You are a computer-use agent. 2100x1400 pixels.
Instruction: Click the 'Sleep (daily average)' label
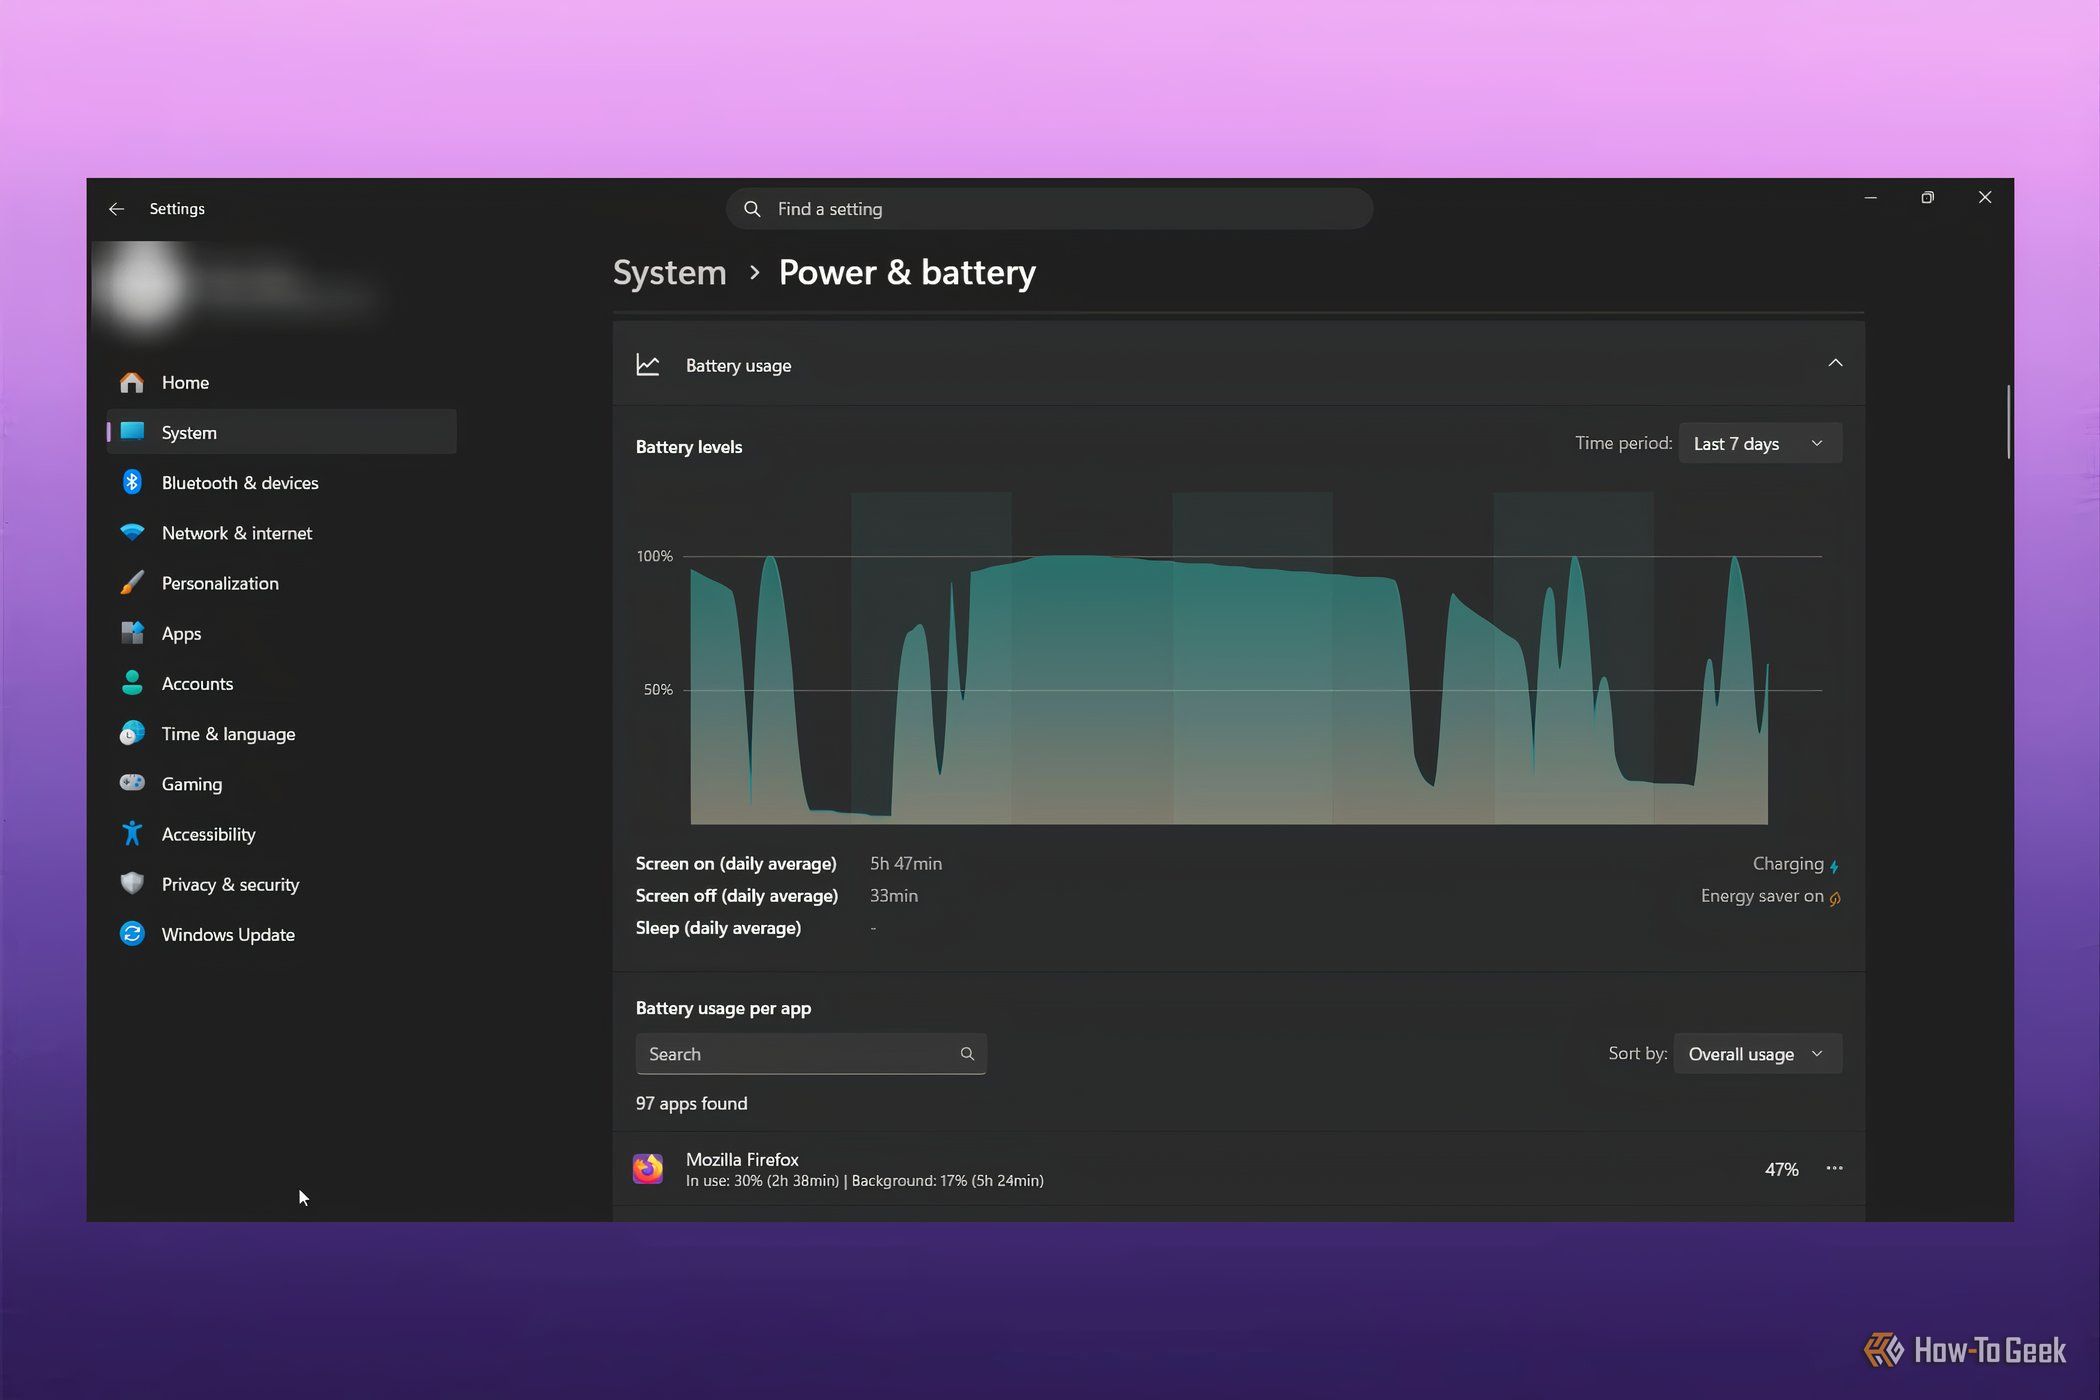pos(718,927)
